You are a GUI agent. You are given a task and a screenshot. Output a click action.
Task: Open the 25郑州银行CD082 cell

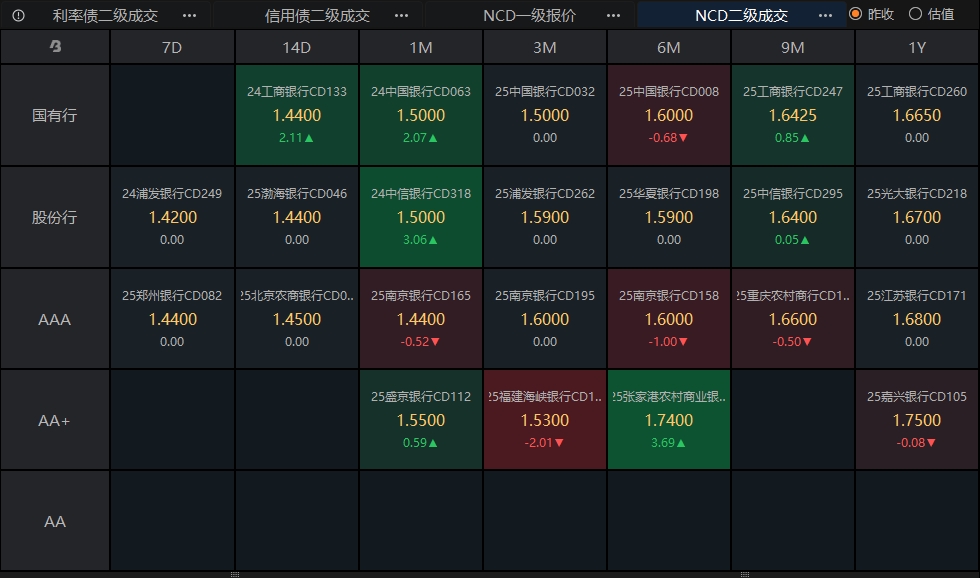tap(172, 319)
